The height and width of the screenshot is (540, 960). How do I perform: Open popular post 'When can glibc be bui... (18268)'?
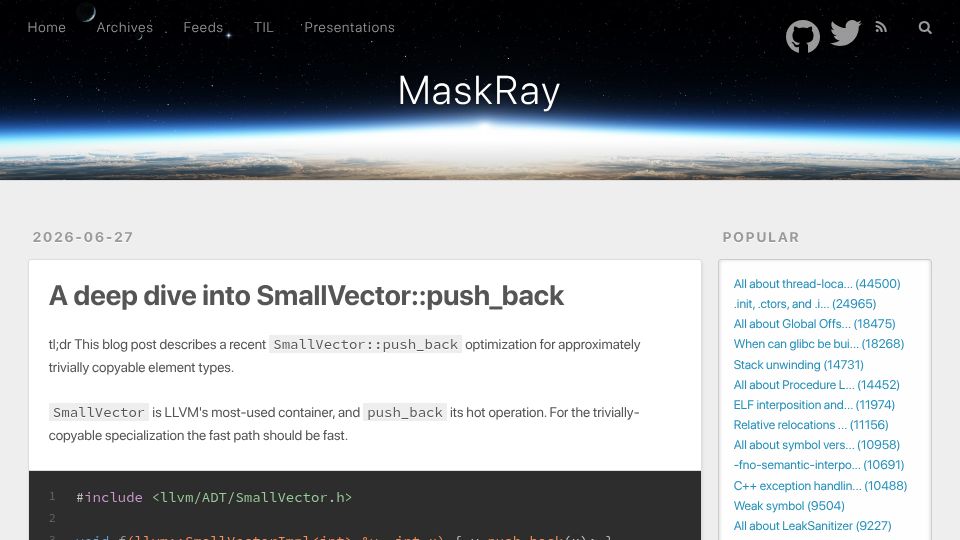[x=819, y=344]
